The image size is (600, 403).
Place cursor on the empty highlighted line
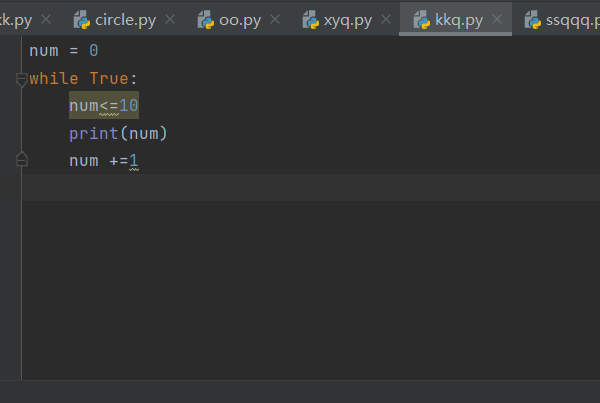[311, 188]
